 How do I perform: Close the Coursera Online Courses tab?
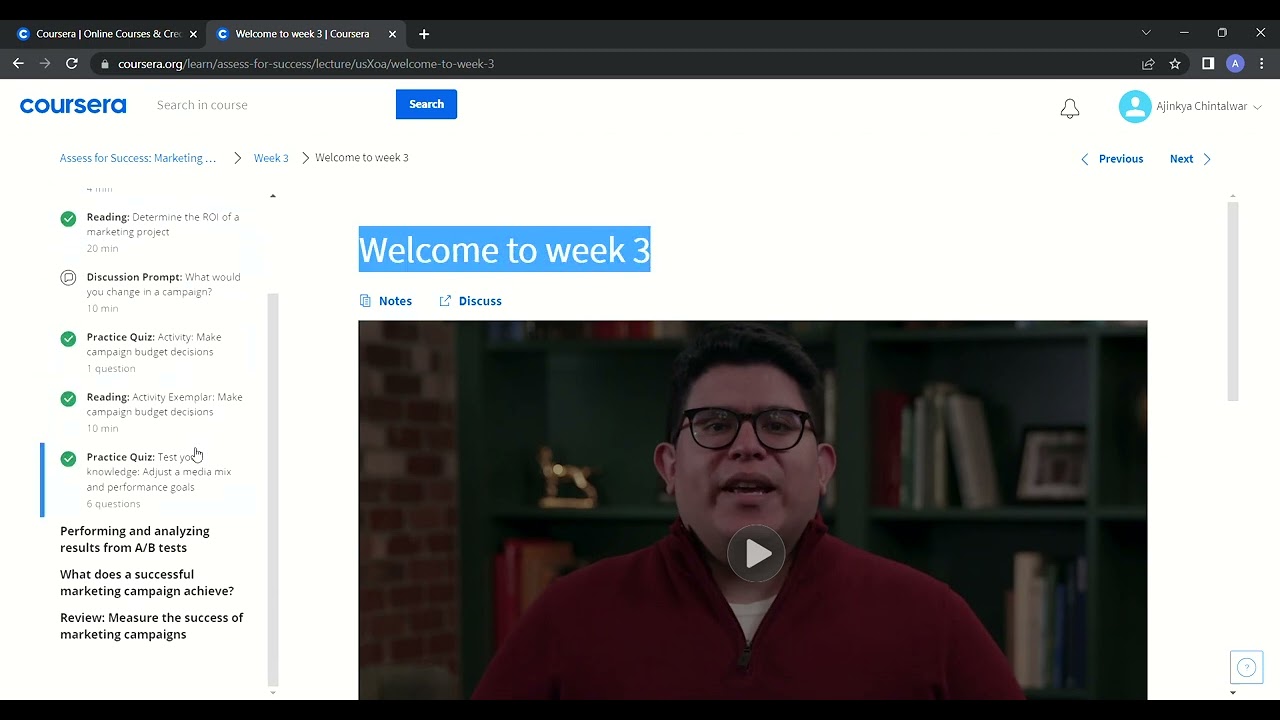pyautogui.click(x=193, y=34)
